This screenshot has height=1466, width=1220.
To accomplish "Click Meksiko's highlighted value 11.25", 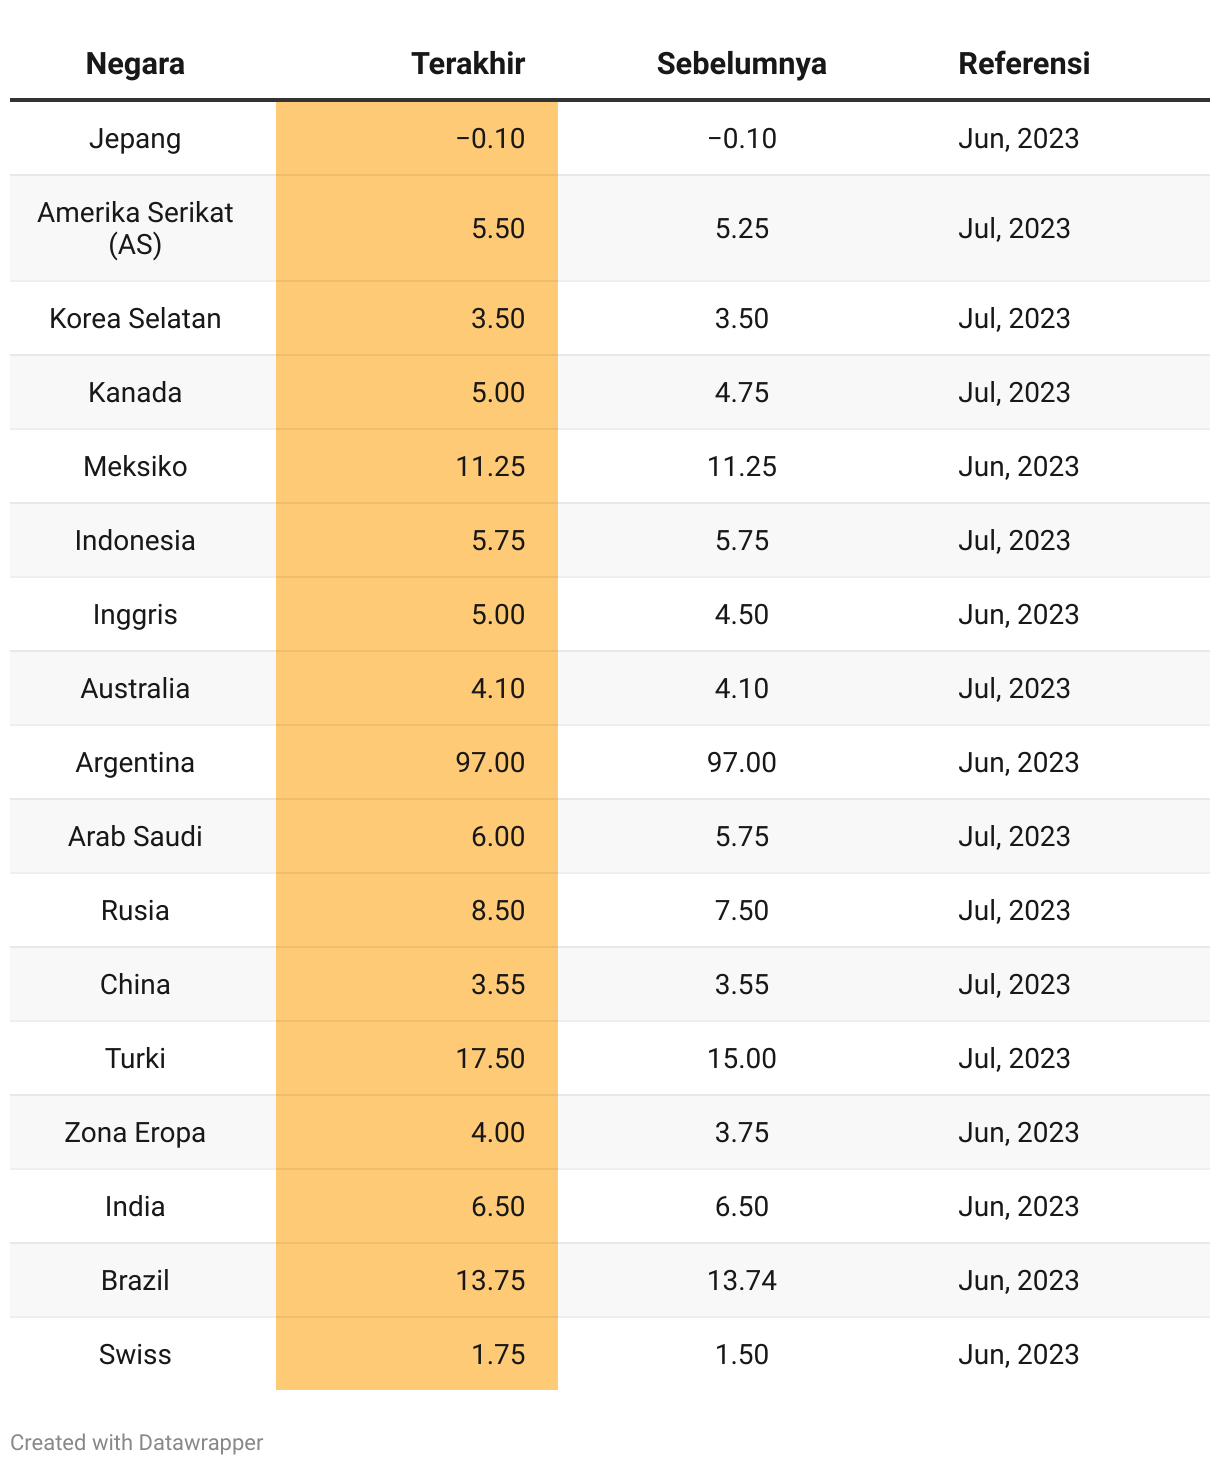I will coord(490,466).
